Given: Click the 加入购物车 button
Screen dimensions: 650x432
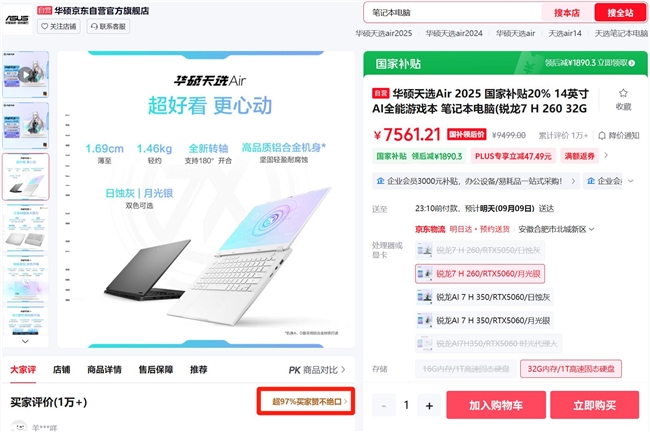Looking at the screenshot, I should click(496, 405).
